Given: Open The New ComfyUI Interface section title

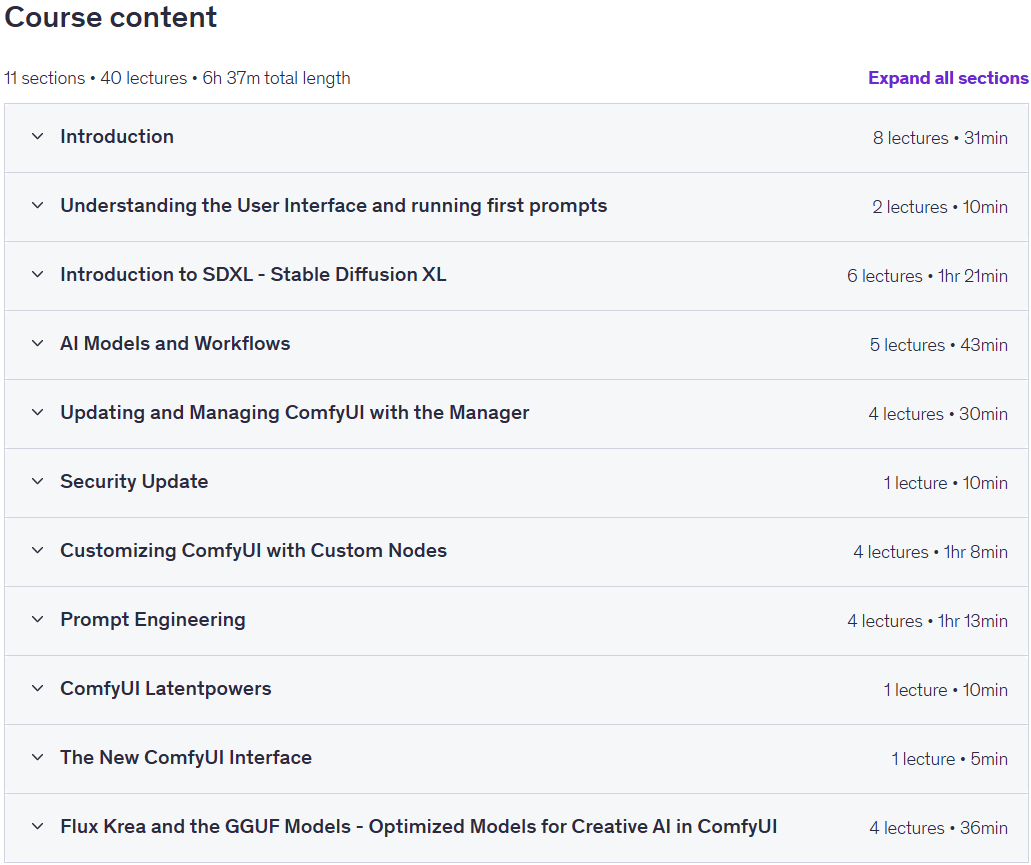Looking at the screenshot, I should [186, 758].
